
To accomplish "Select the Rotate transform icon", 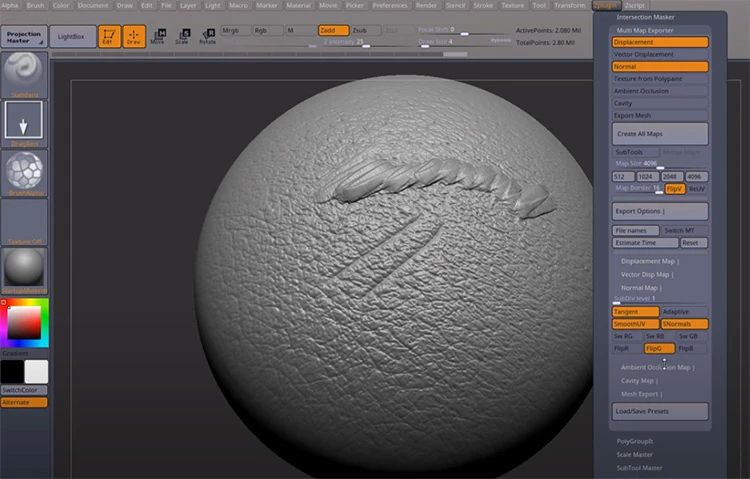I will coord(208,36).
